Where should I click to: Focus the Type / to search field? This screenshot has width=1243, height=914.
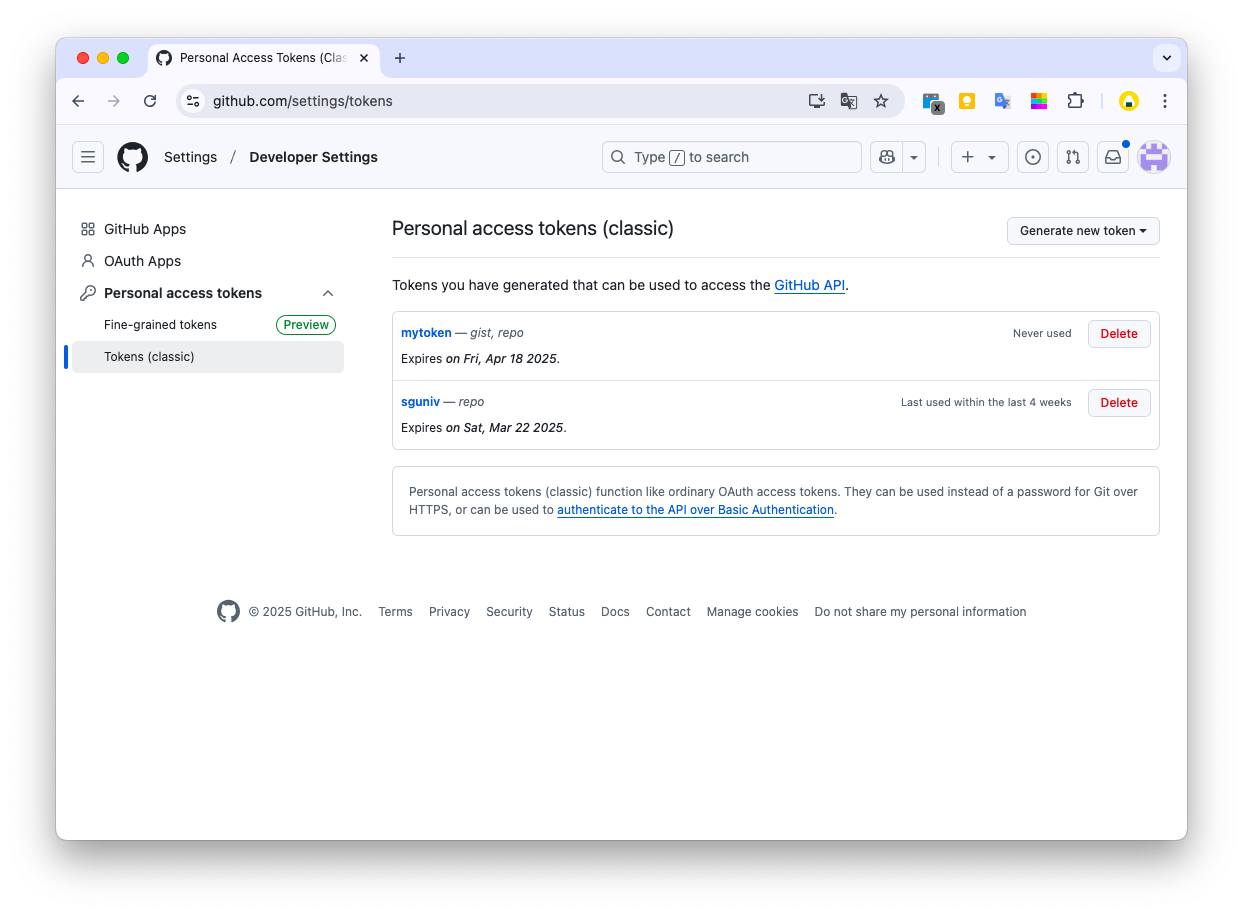(732, 157)
